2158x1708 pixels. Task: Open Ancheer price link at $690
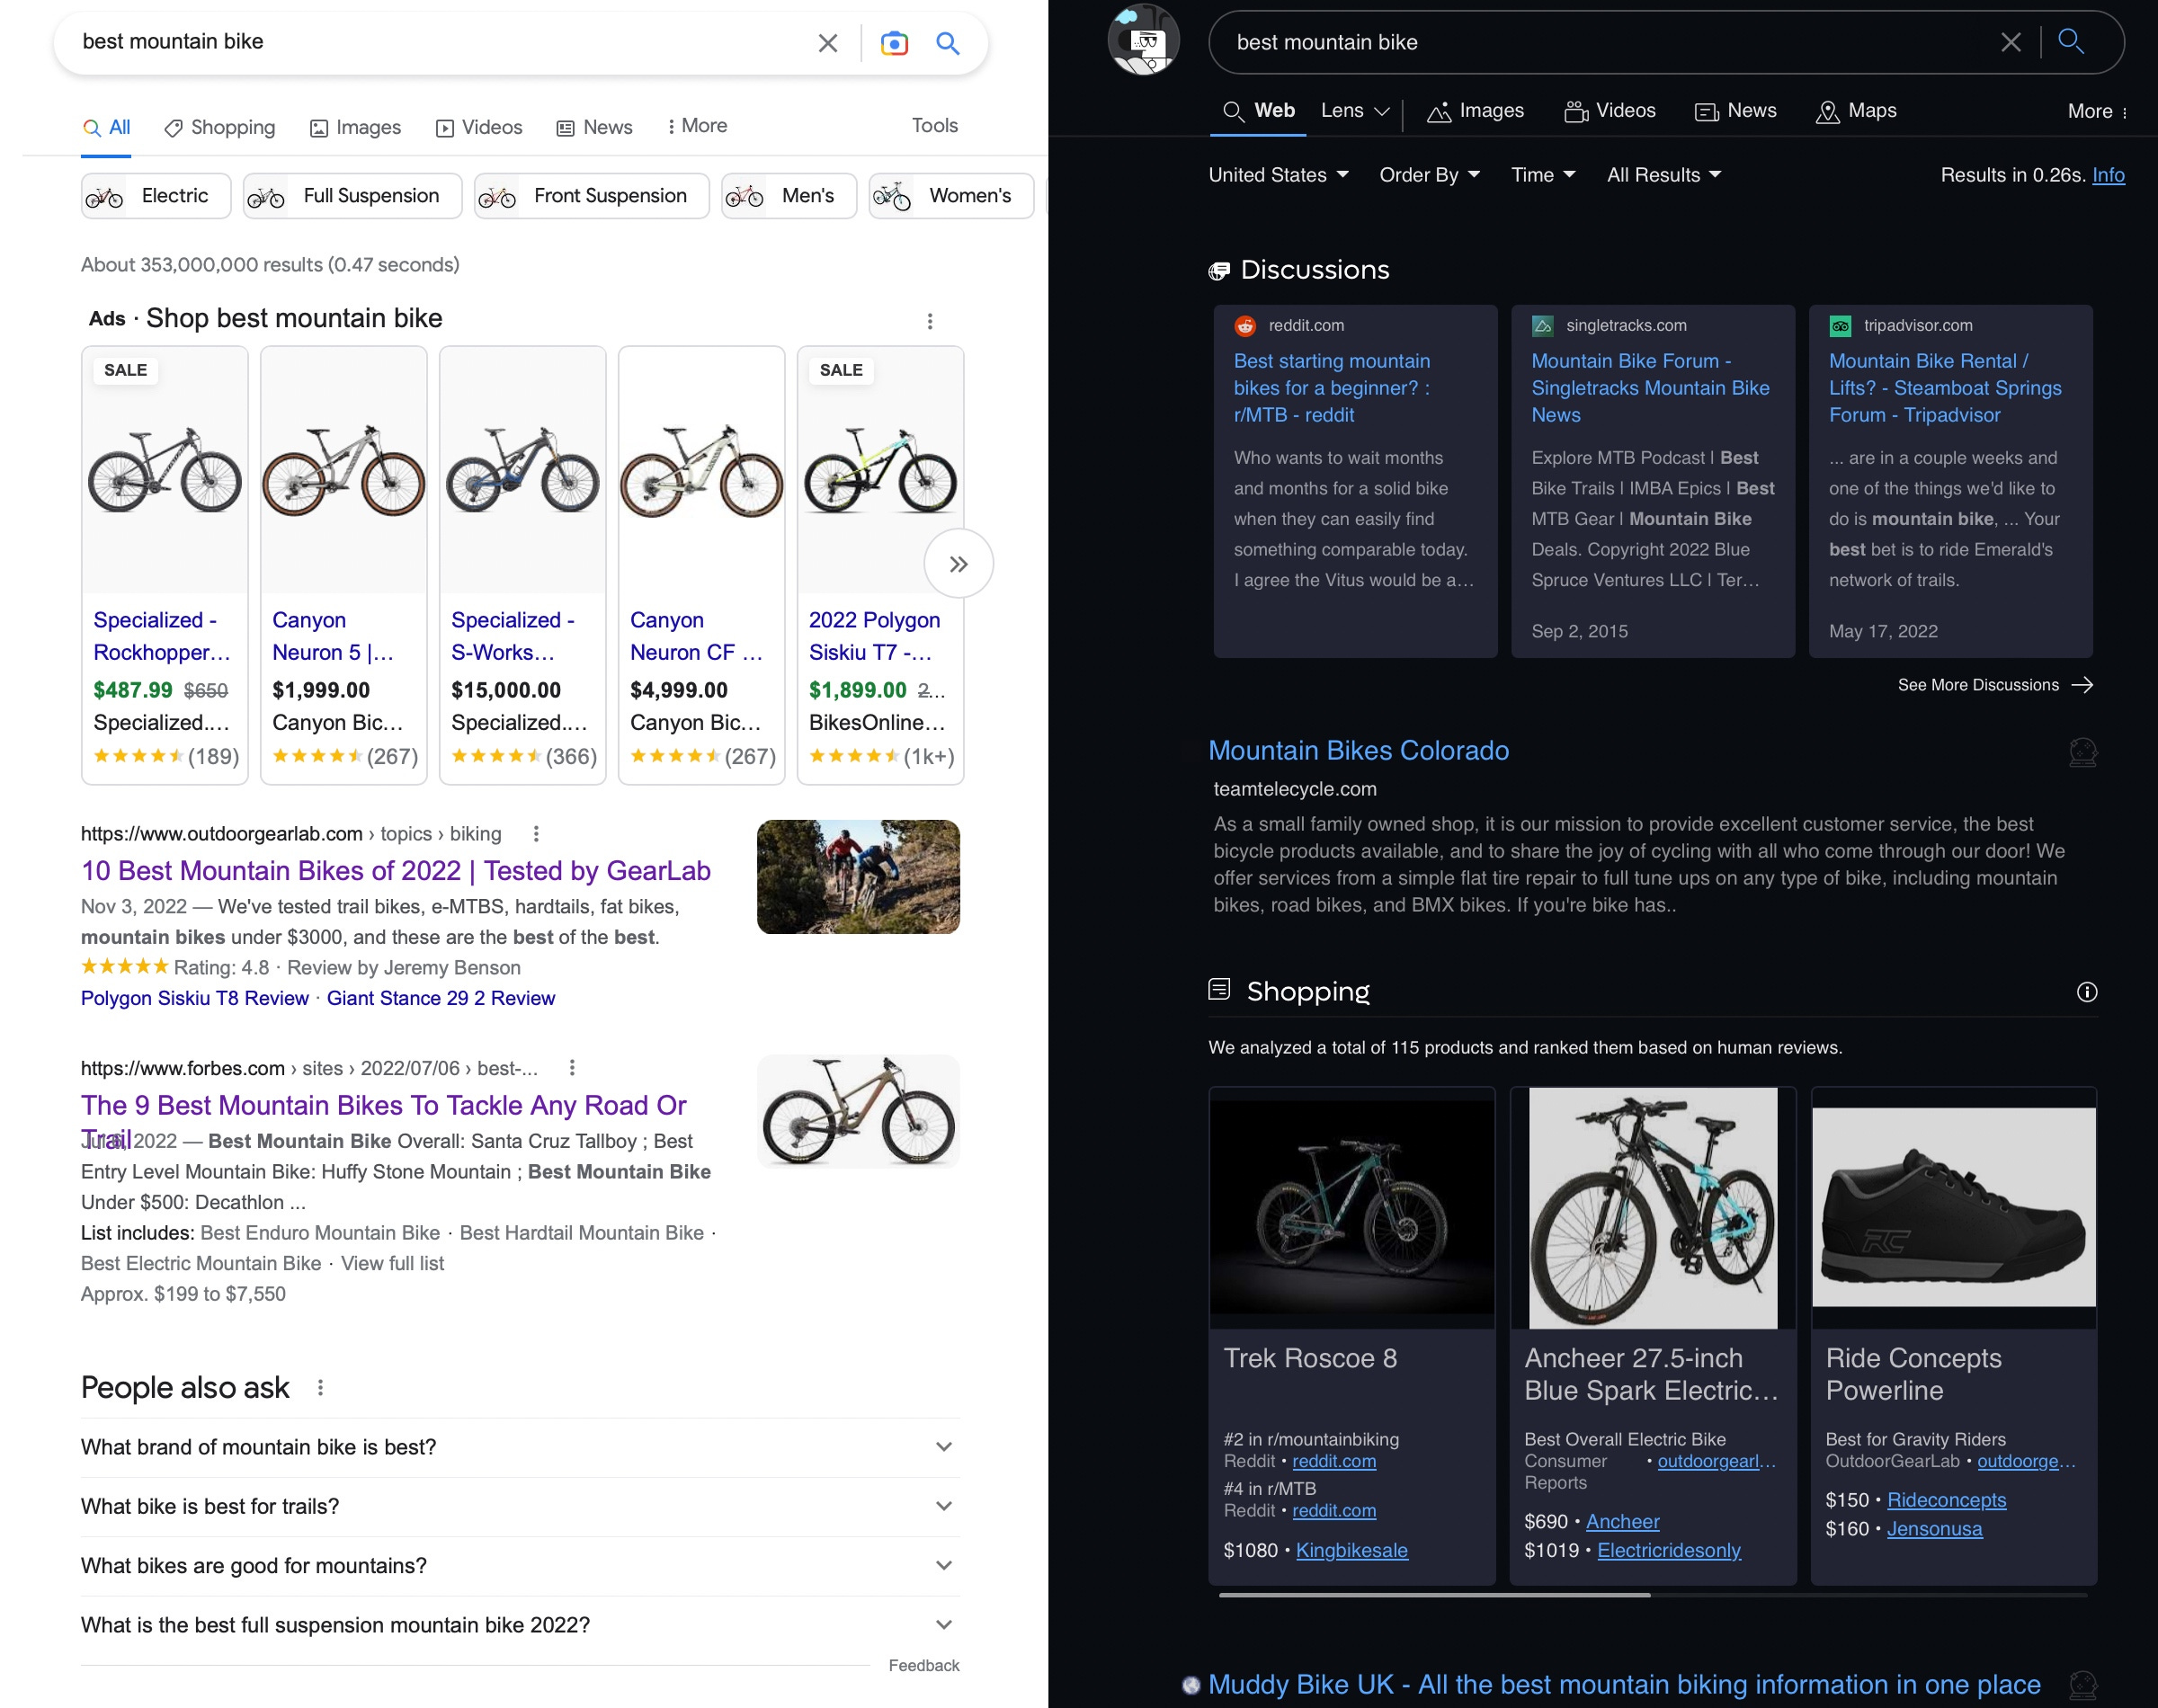coord(1622,1522)
